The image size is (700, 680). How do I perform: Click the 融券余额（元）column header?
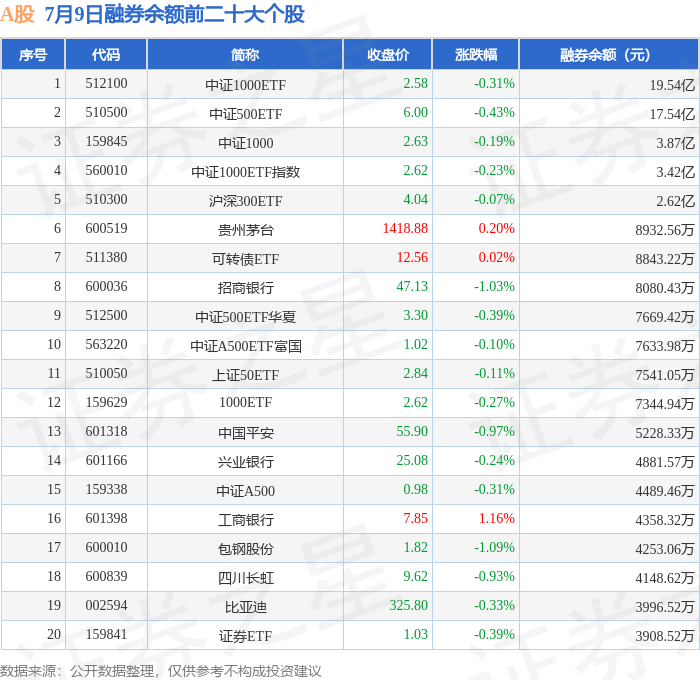click(608, 55)
